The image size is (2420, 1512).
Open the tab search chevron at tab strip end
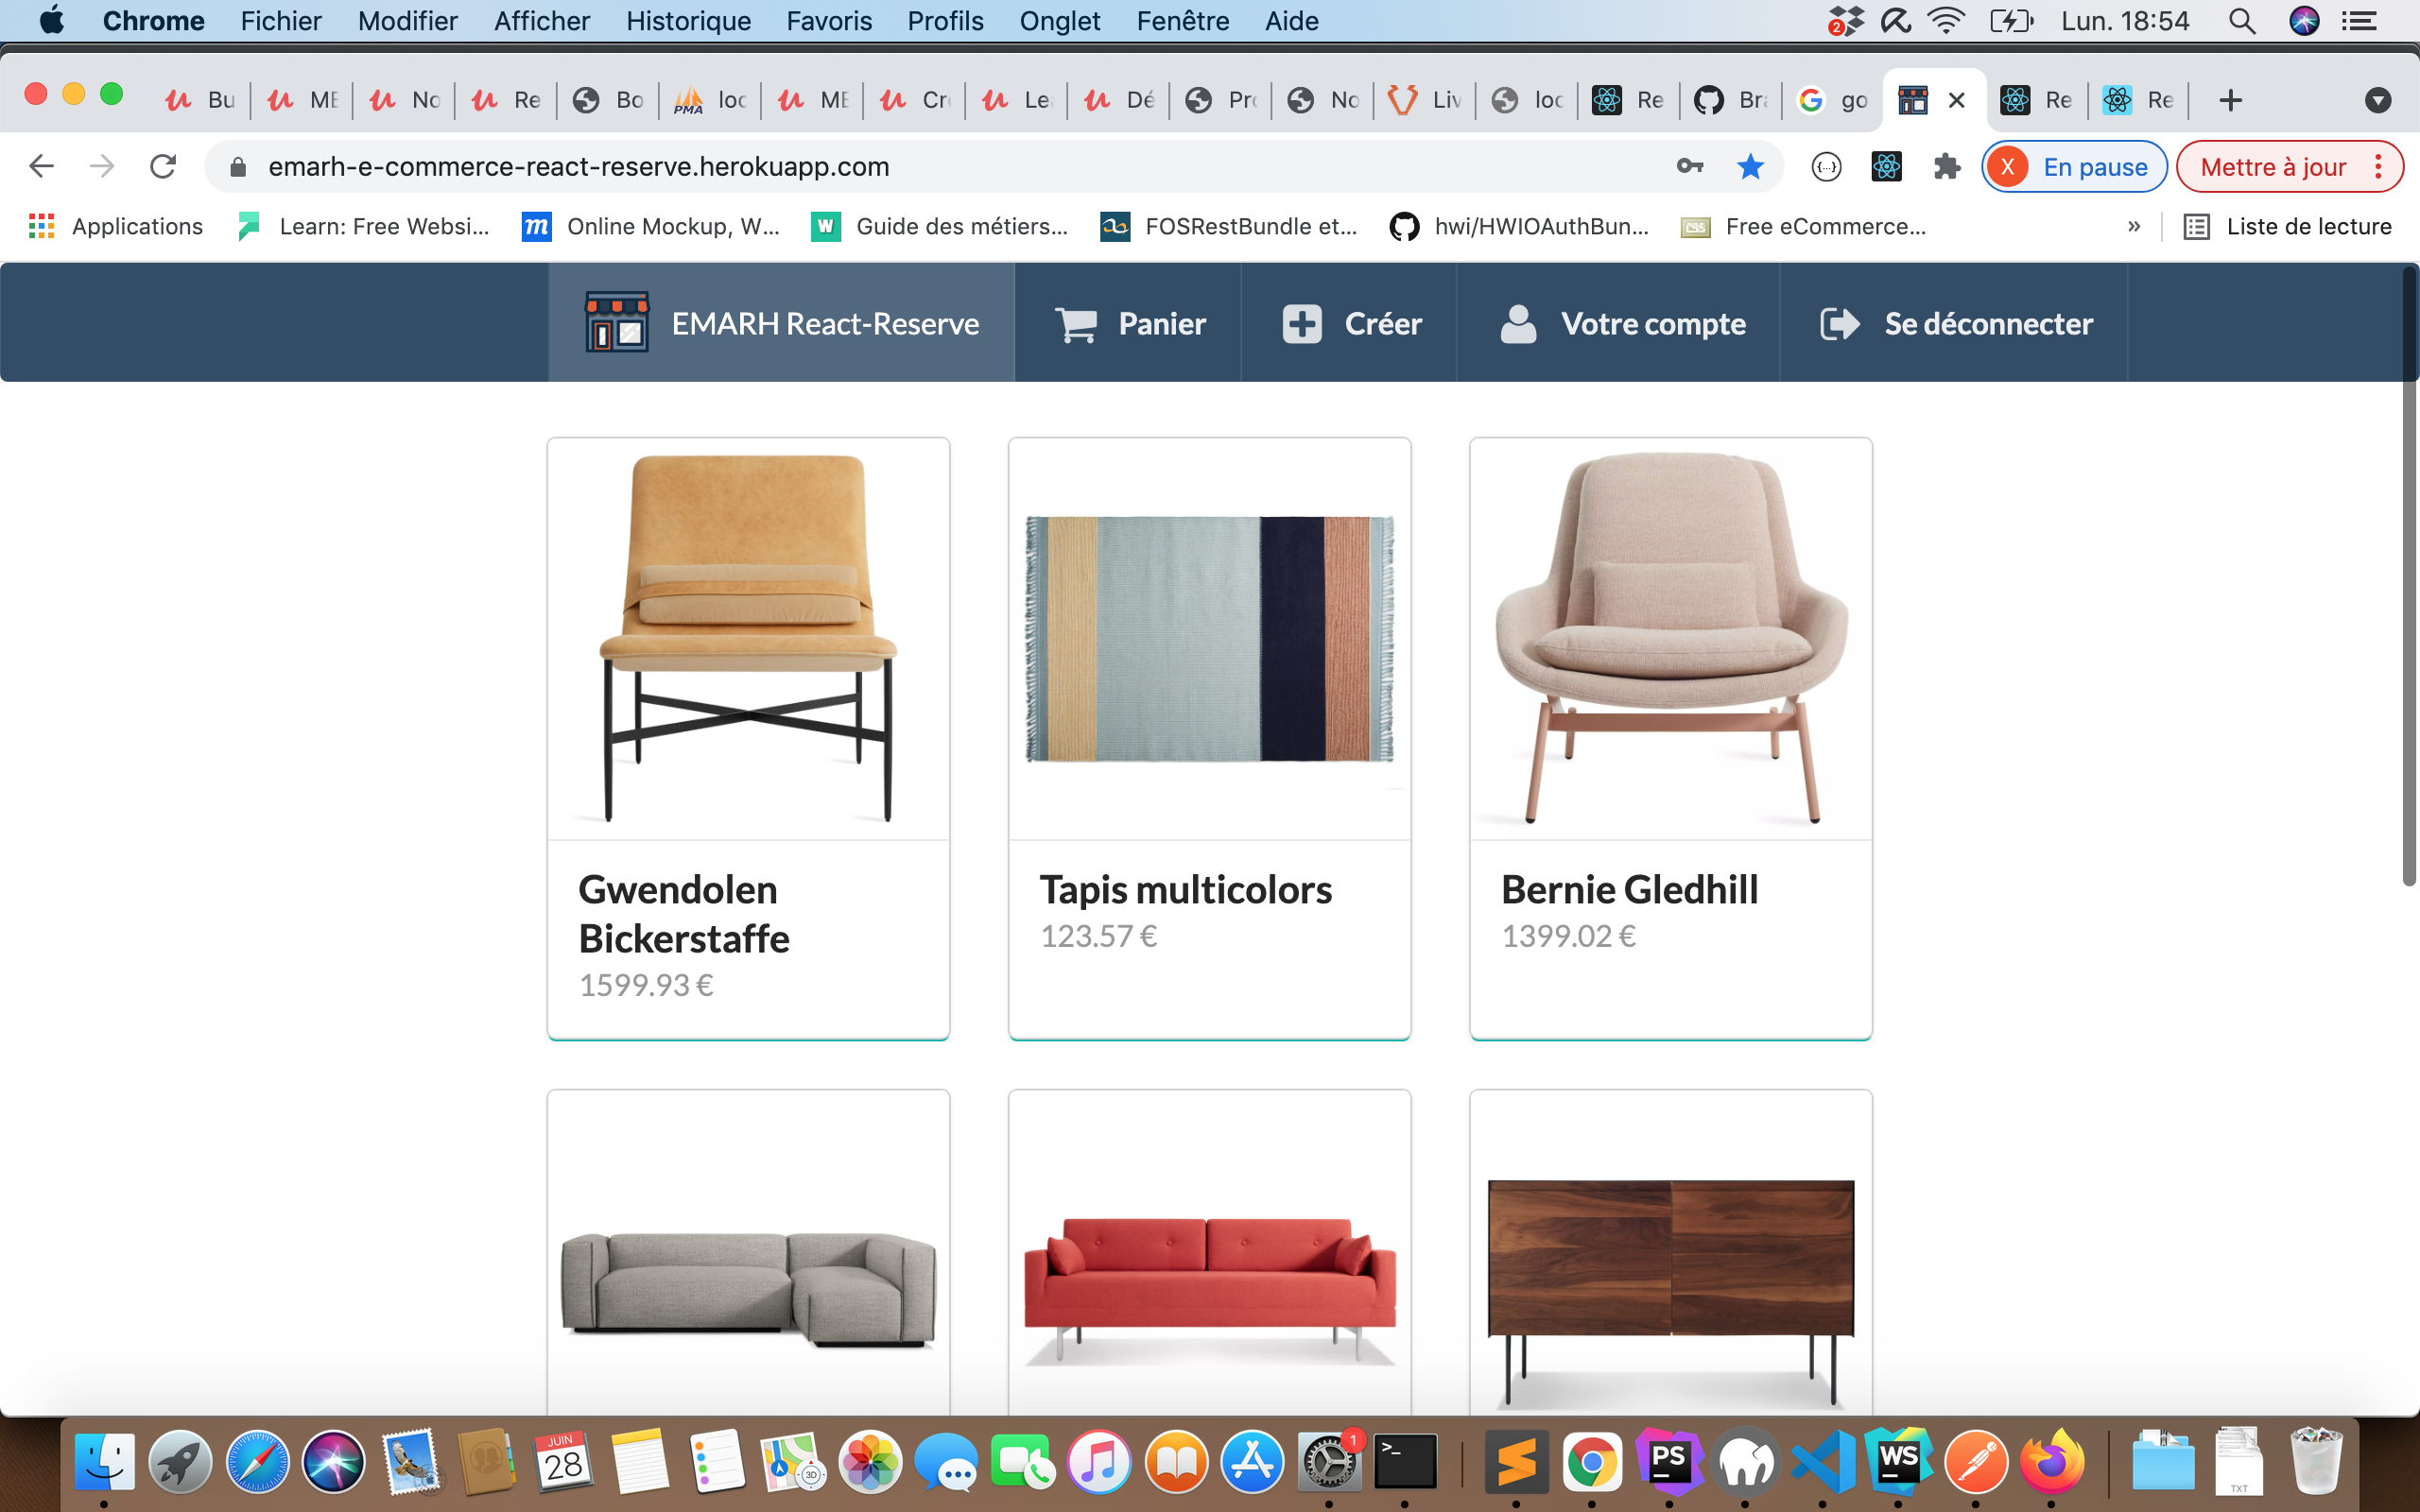click(2378, 100)
